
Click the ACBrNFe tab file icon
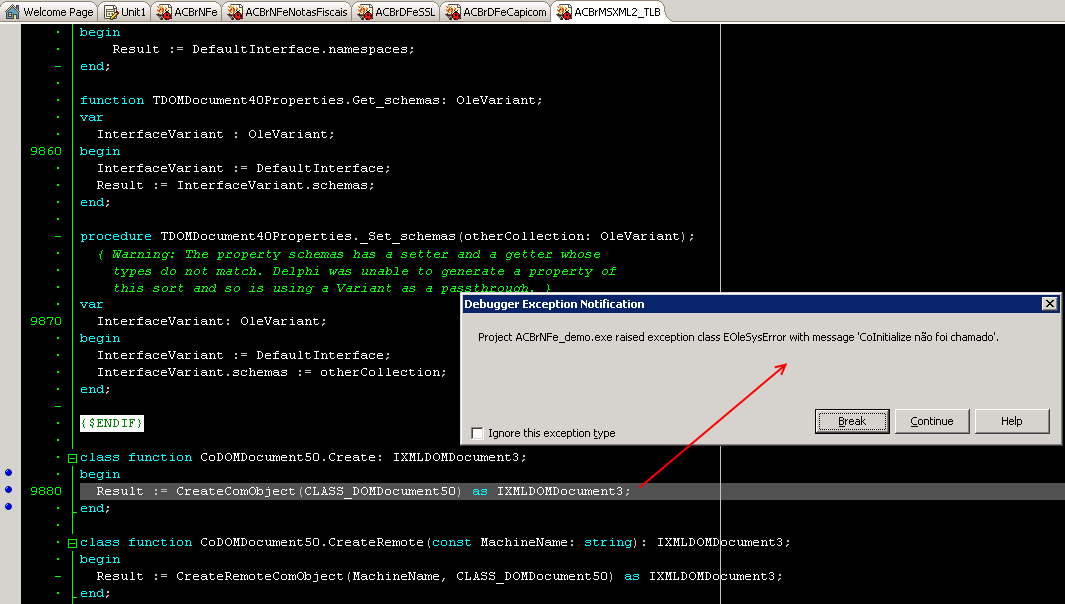164,12
